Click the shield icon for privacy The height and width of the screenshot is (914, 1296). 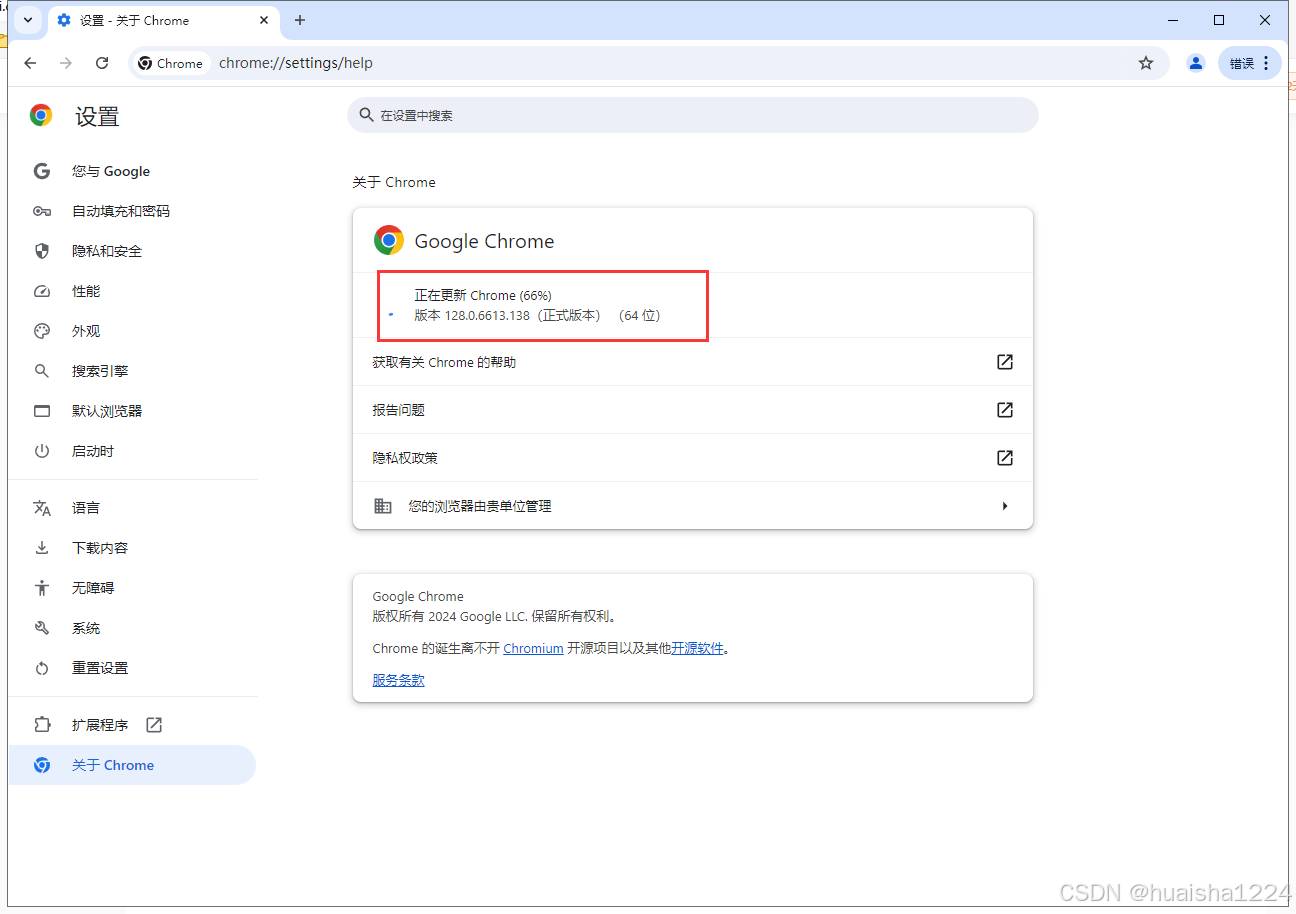(x=42, y=251)
